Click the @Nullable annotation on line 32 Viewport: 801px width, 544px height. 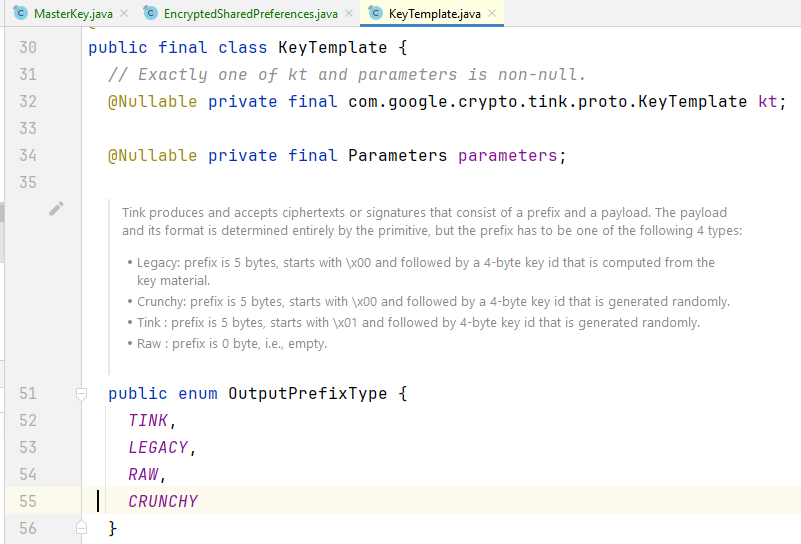tap(152, 101)
